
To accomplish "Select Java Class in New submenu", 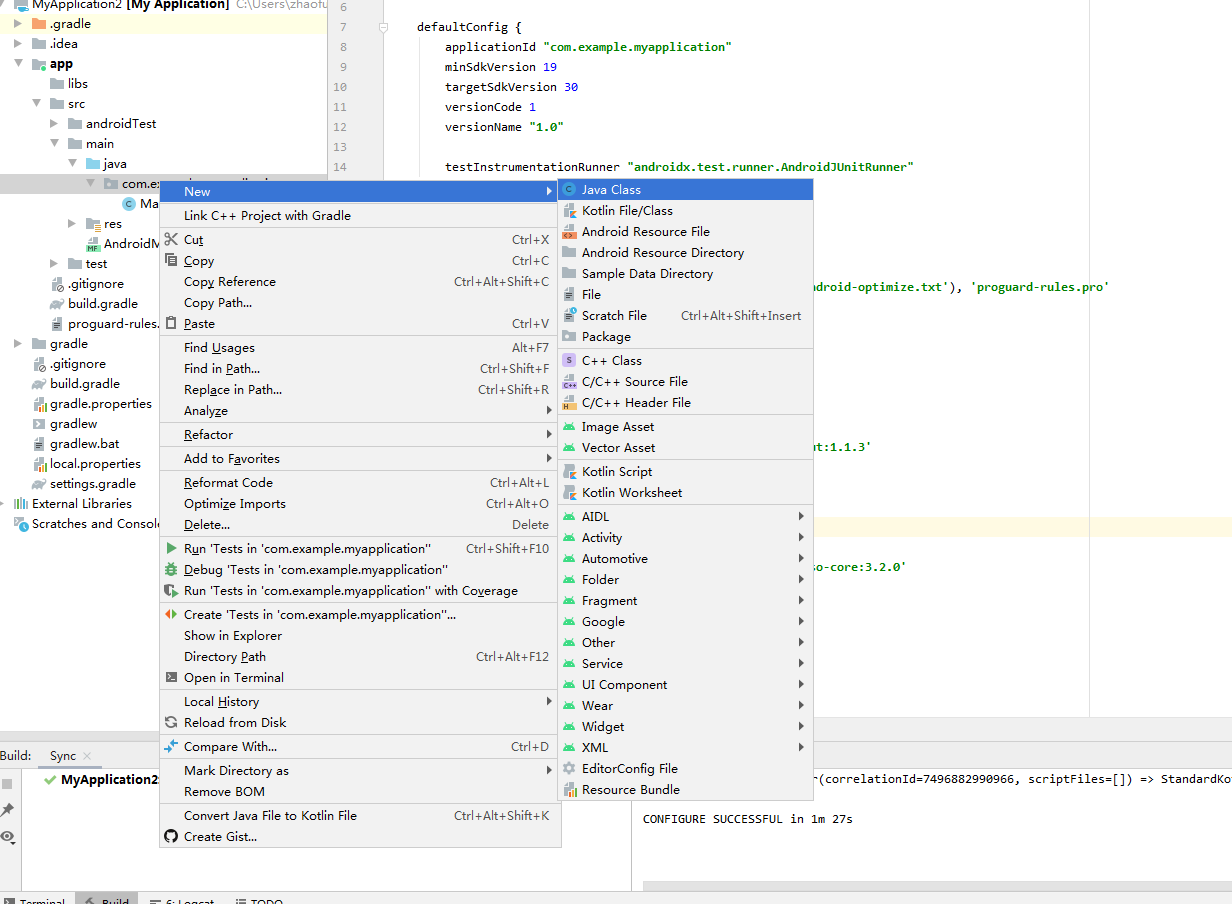I will pyautogui.click(x=685, y=189).
